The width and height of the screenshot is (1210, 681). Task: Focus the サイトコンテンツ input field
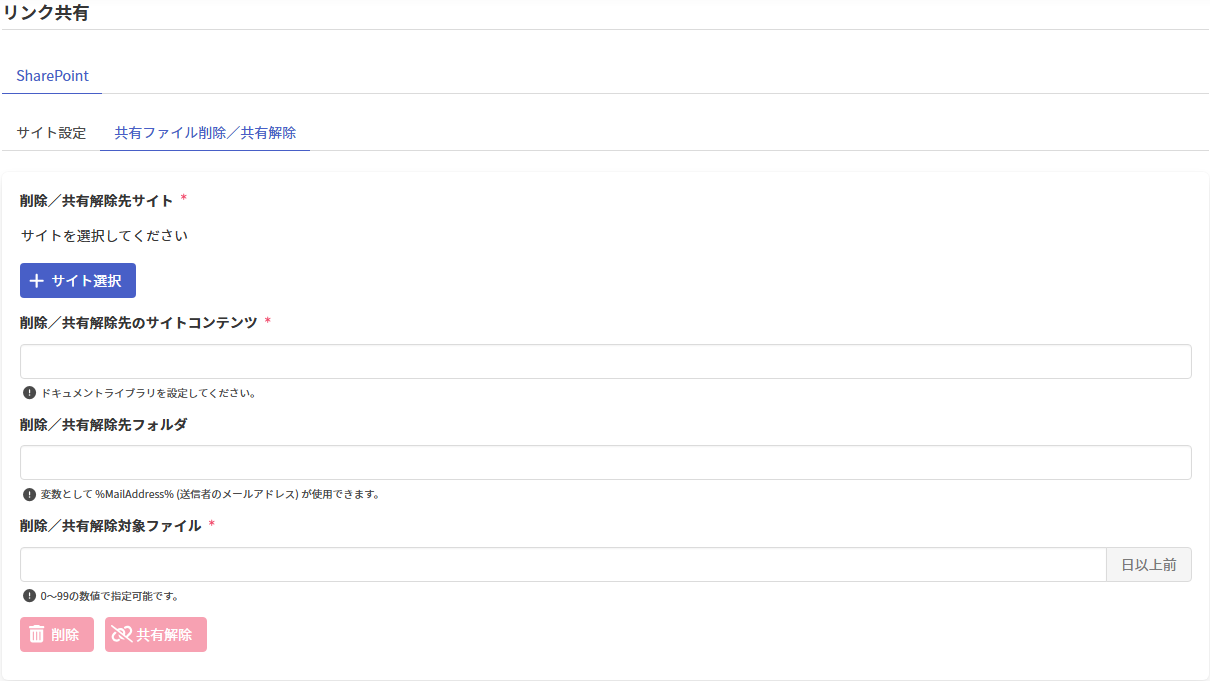(x=605, y=362)
